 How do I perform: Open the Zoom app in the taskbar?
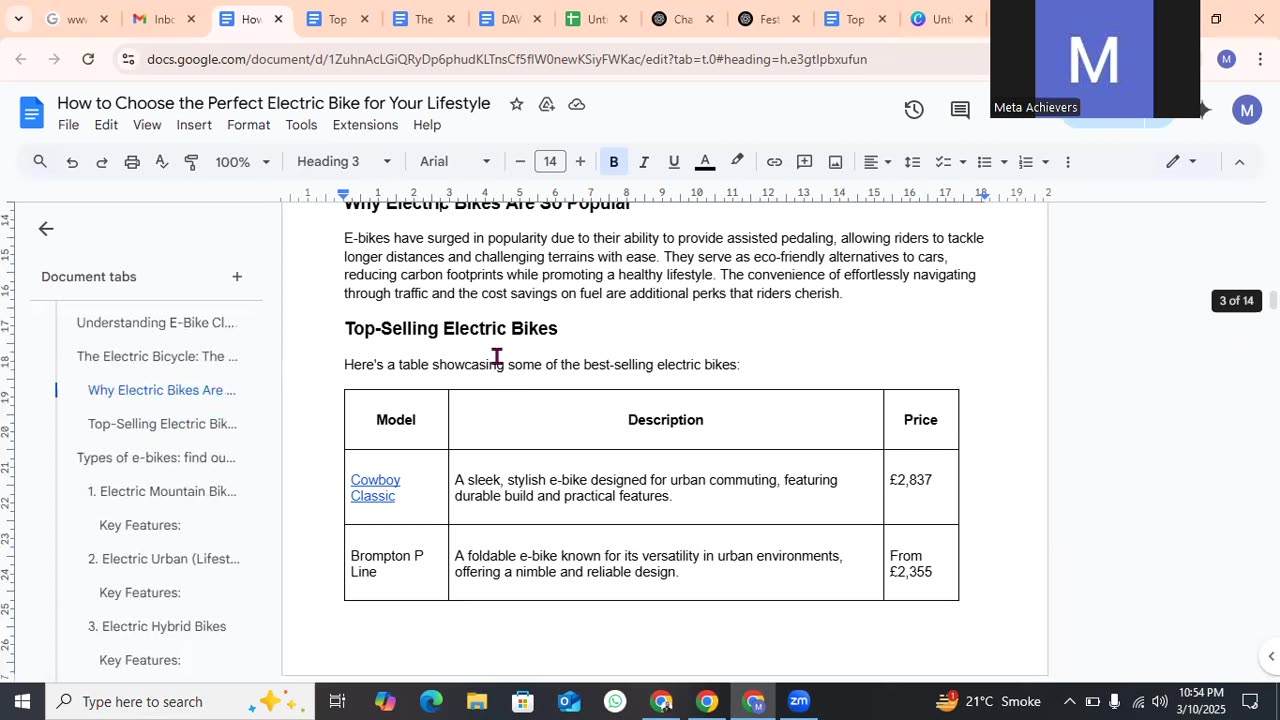799,701
